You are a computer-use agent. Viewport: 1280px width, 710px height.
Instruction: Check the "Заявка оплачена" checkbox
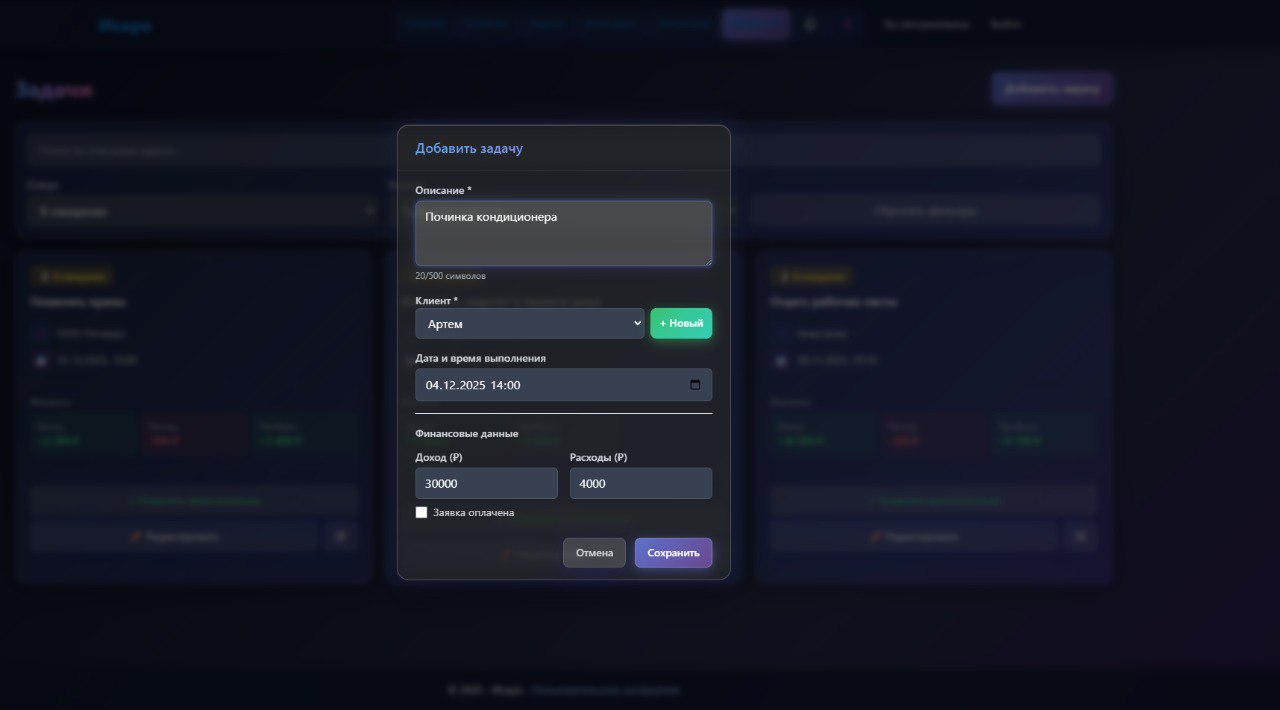click(x=422, y=512)
